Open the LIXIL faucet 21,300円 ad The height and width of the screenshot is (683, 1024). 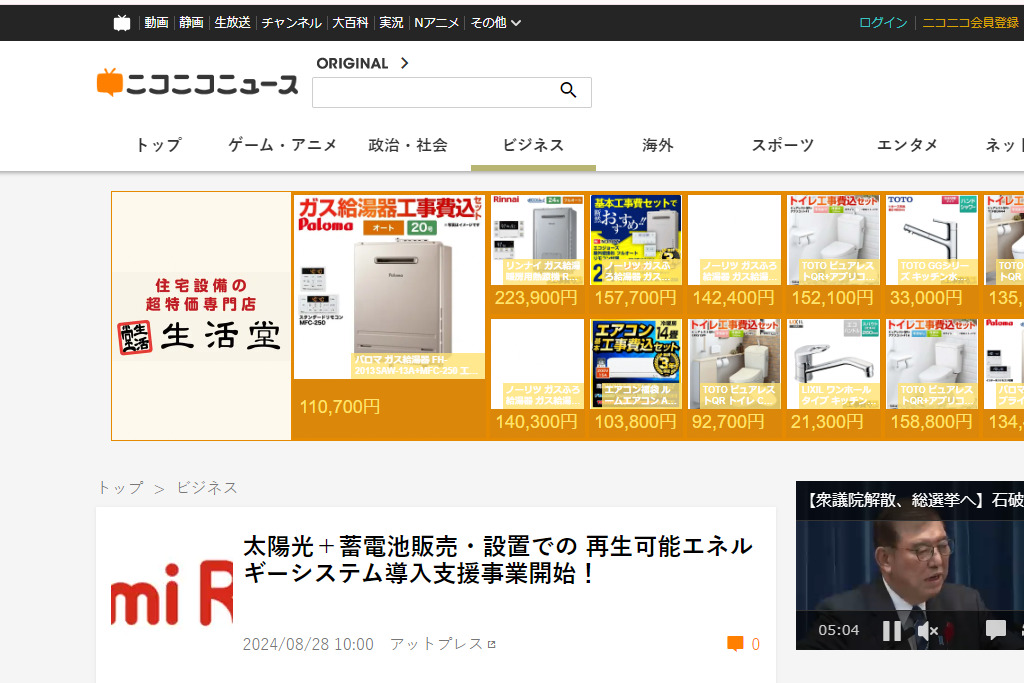[x=833, y=376]
